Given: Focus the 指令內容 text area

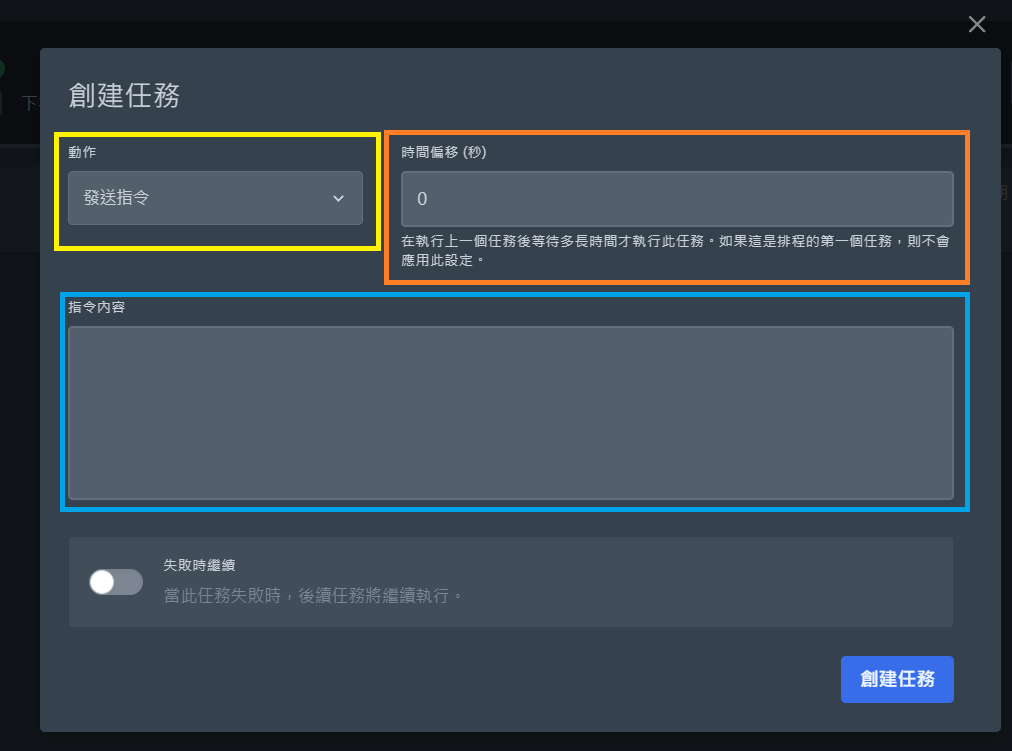Looking at the screenshot, I should pyautogui.click(x=510, y=412).
